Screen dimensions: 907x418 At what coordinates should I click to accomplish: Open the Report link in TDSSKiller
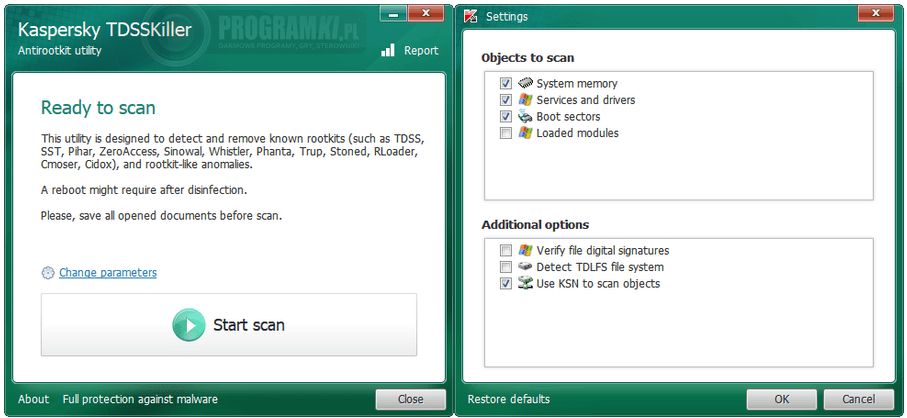[421, 50]
